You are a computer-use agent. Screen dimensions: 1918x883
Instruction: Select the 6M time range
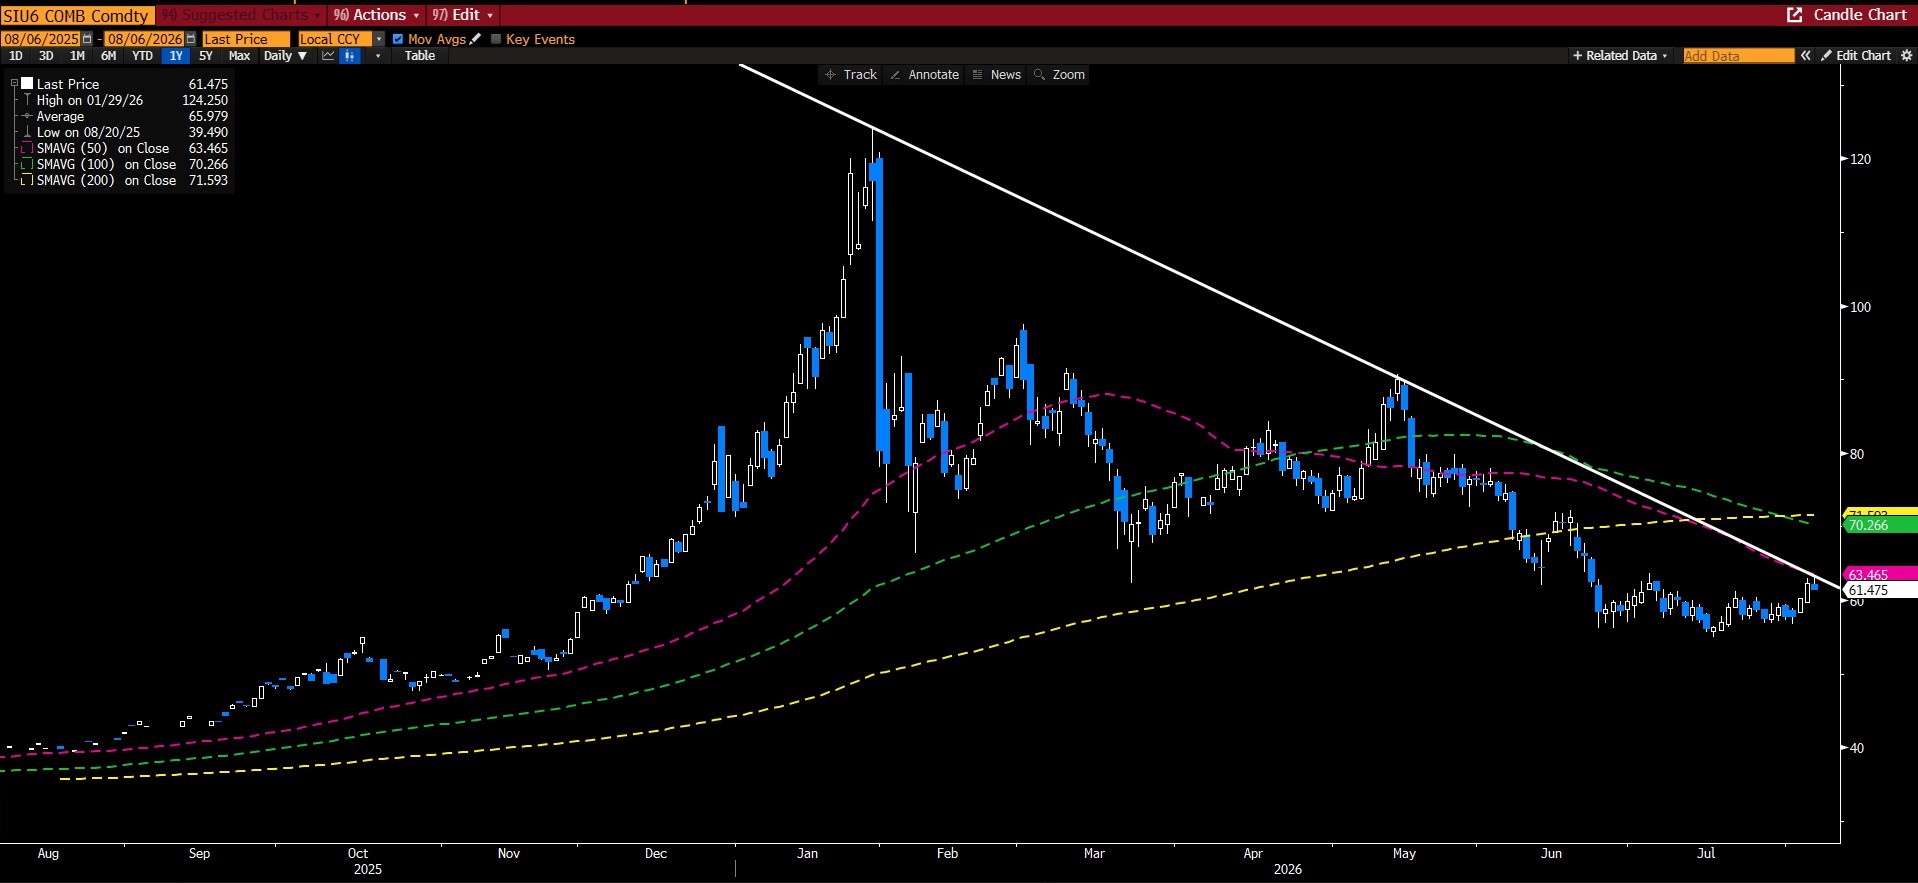coord(109,56)
